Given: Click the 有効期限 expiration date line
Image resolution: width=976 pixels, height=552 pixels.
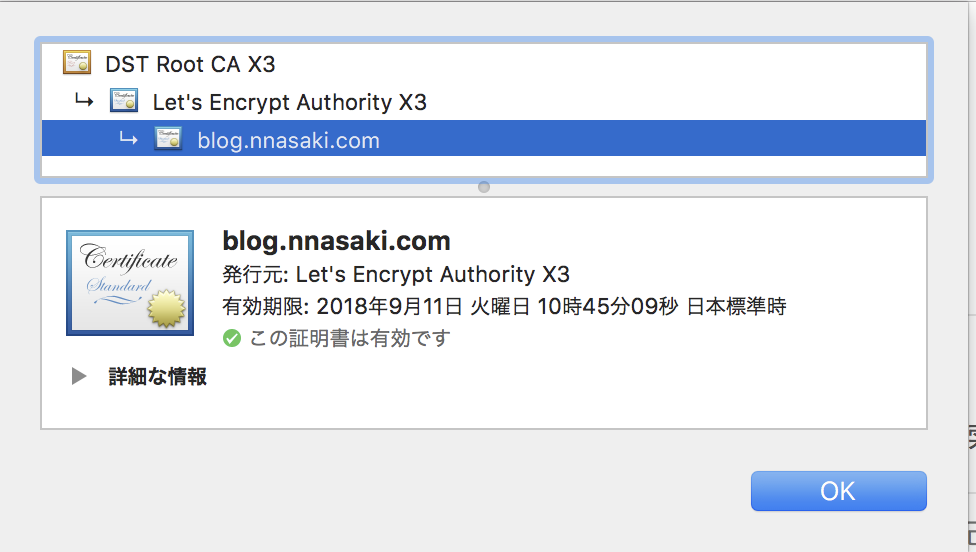Looking at the screenshot, I should coord(504,306).
